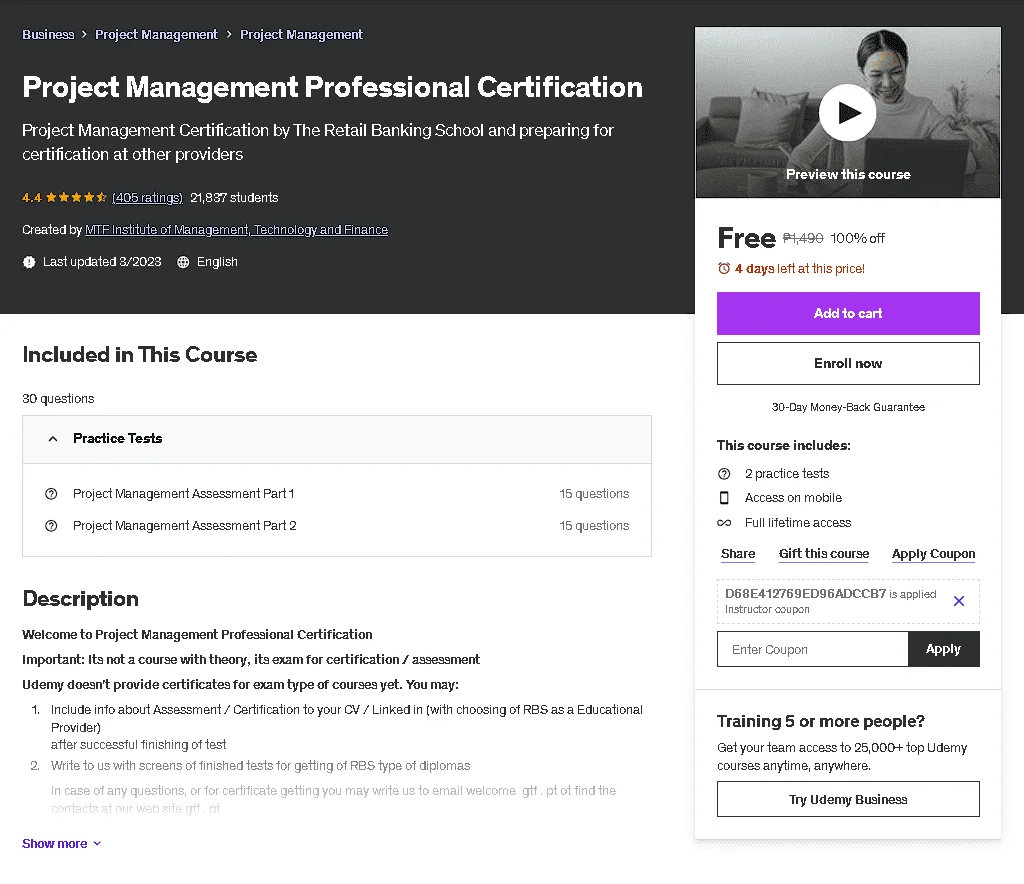1024x884 pixels.
Task: Click the Share link
Action: (738, 554)
